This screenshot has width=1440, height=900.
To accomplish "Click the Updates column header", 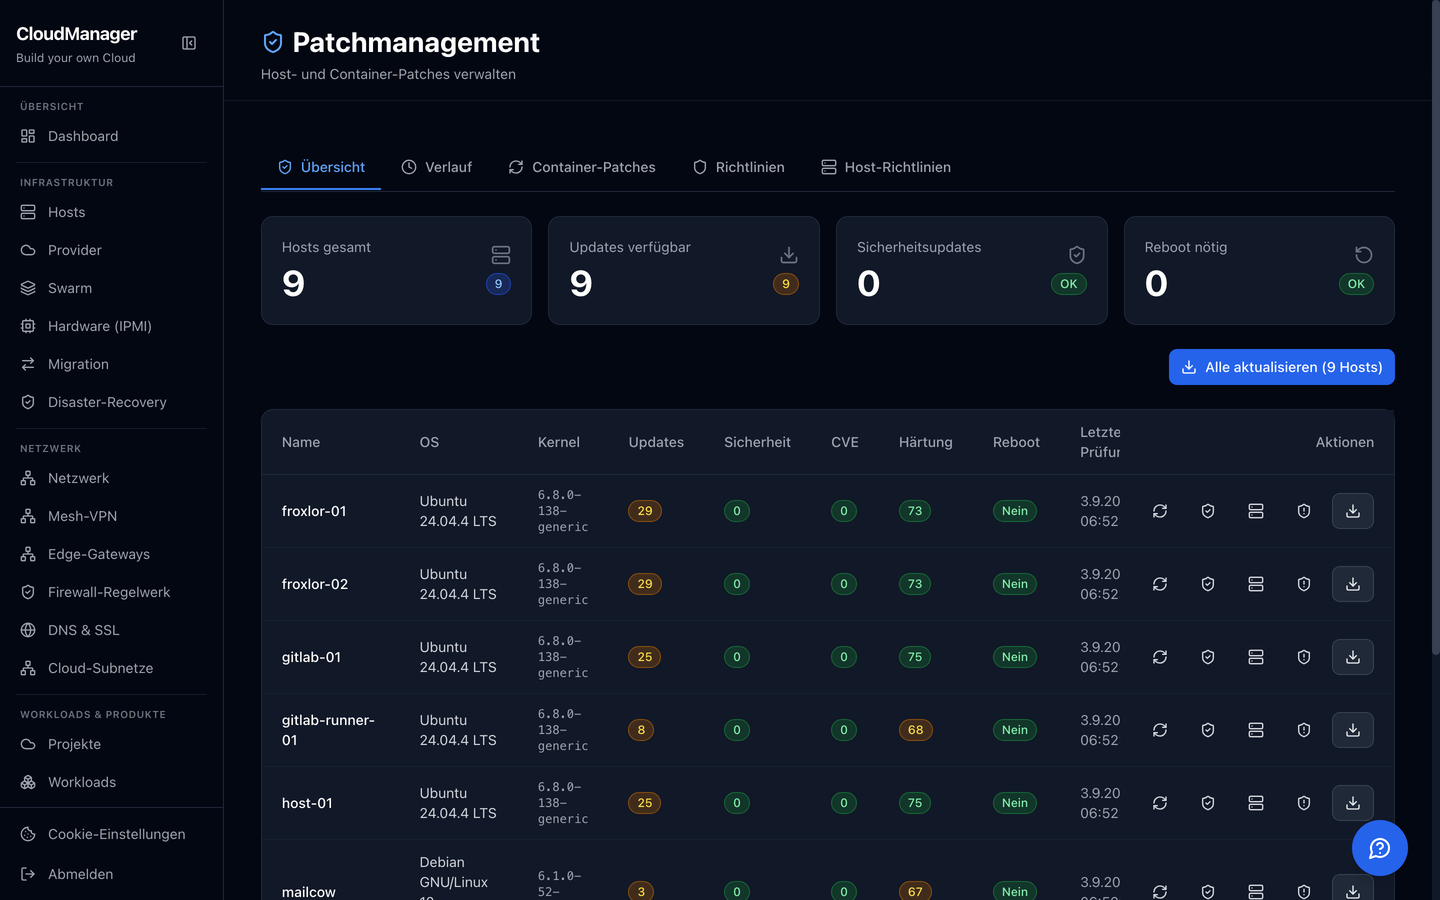I will 656,442.
